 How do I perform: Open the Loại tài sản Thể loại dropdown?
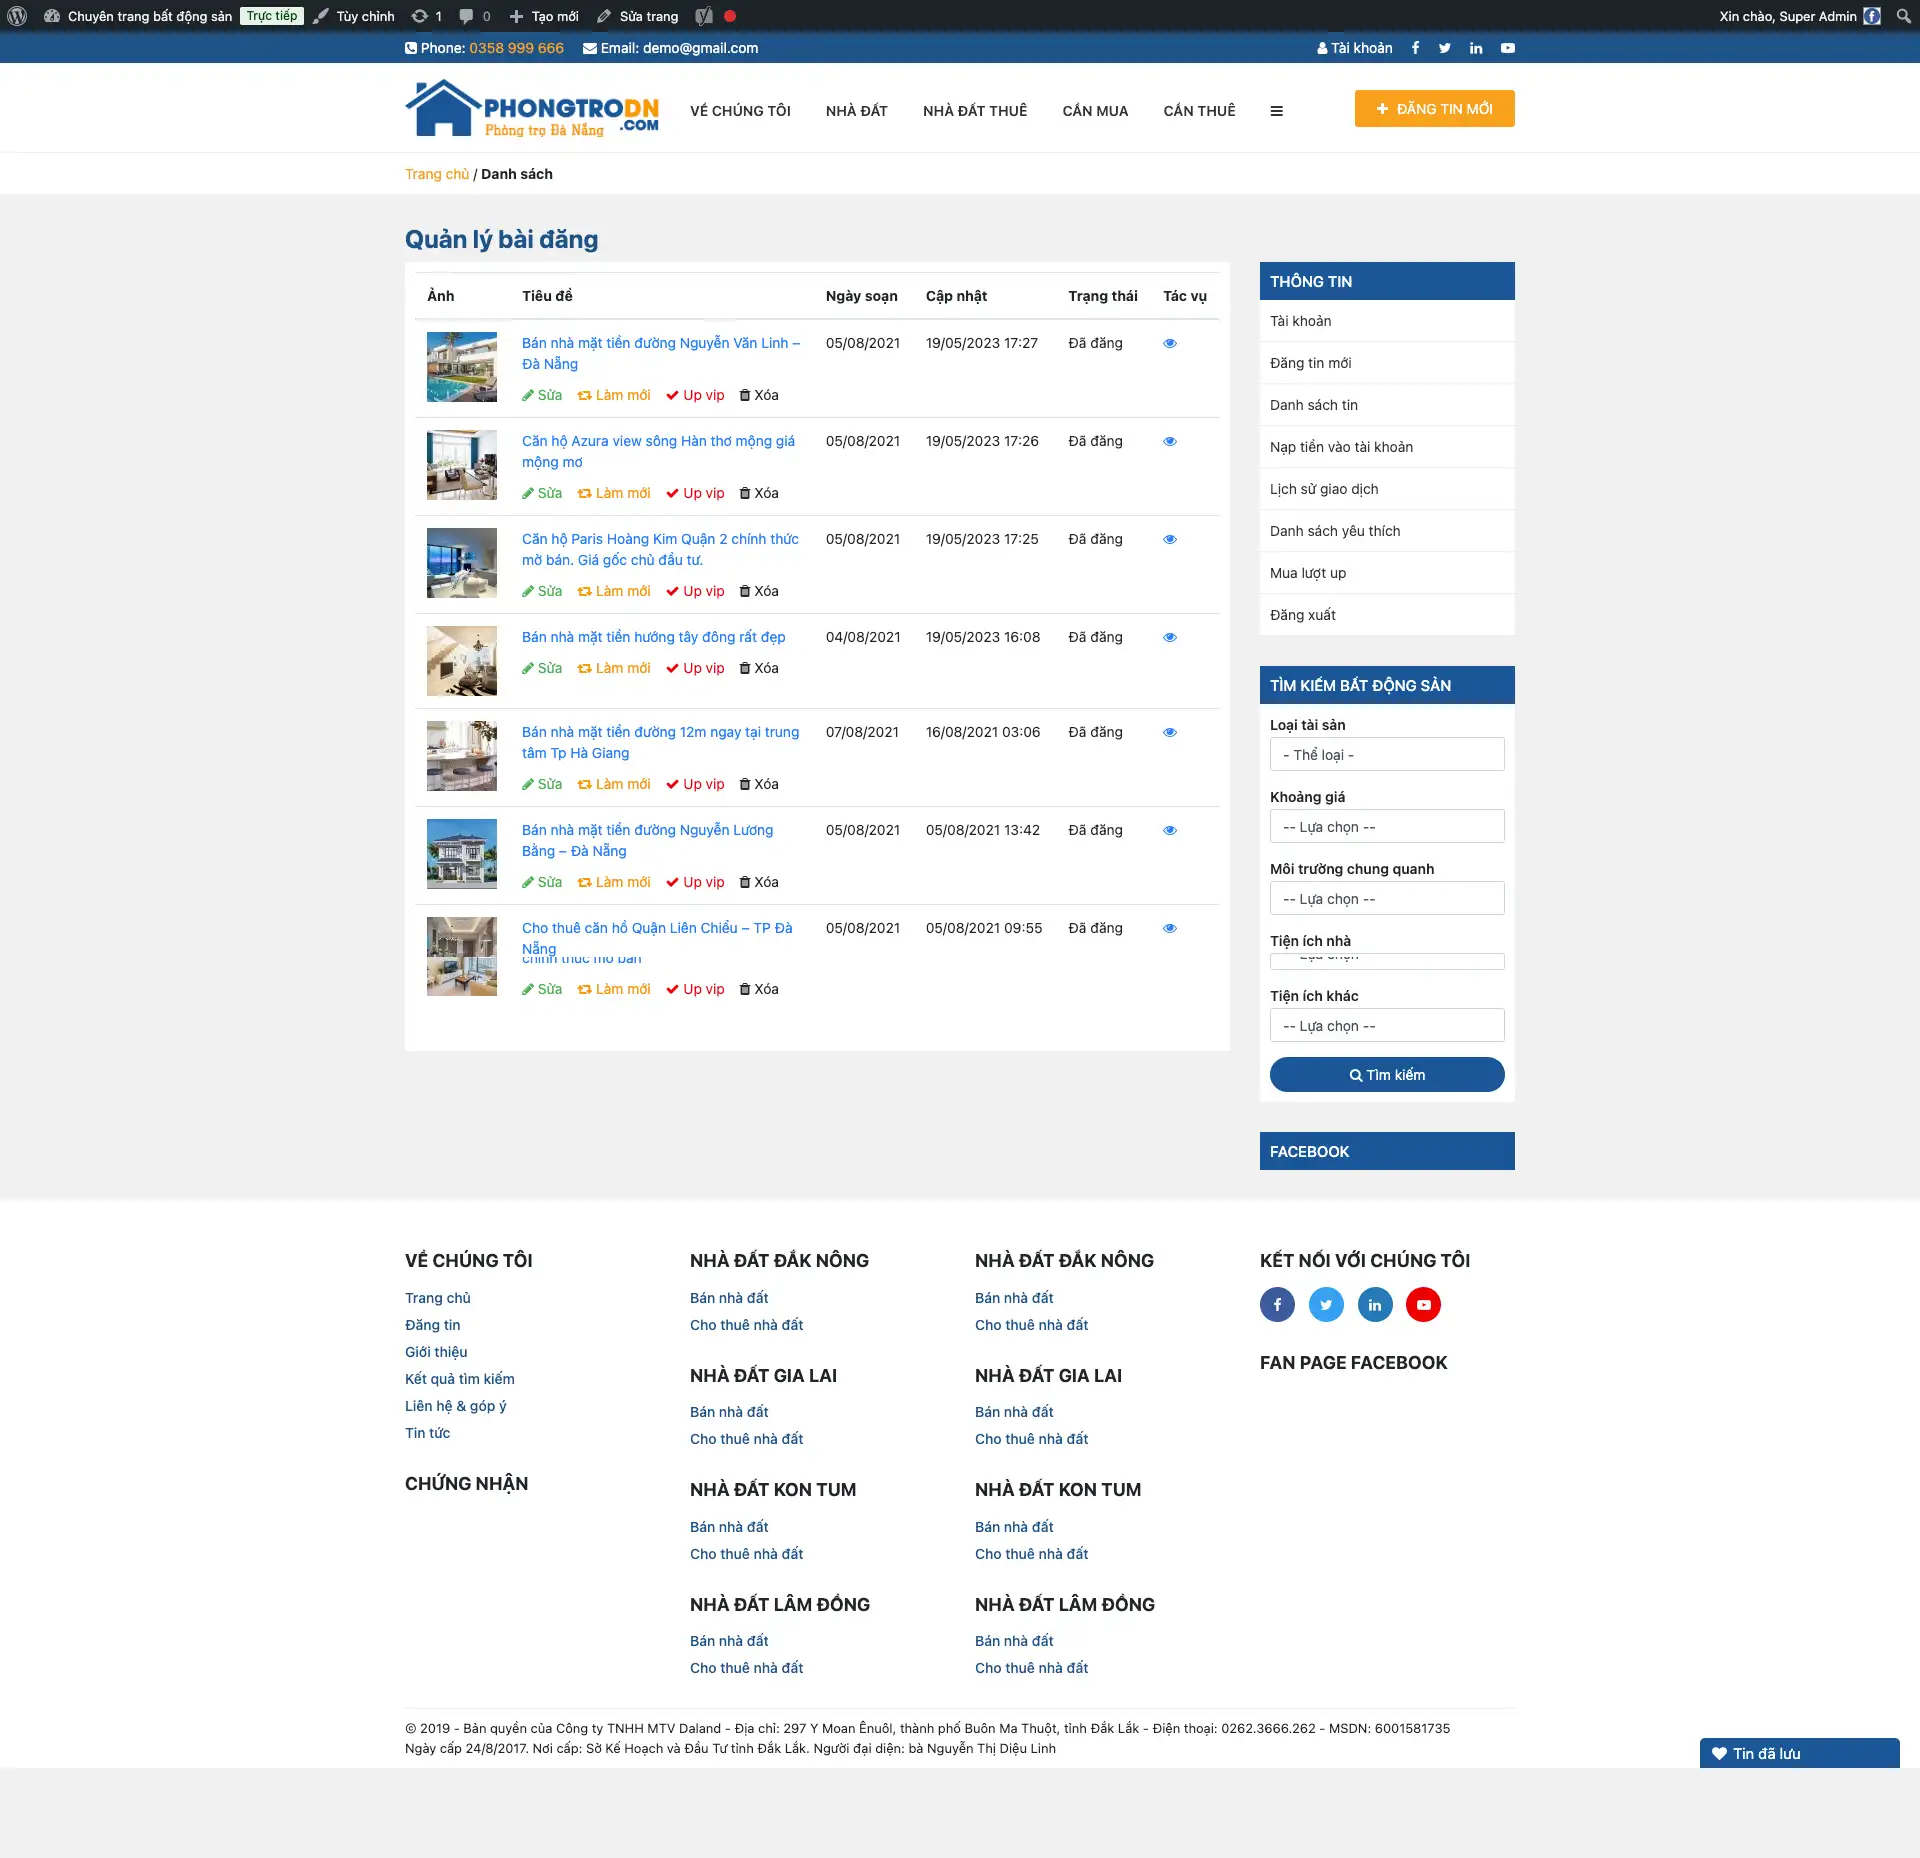point(1386,755)
